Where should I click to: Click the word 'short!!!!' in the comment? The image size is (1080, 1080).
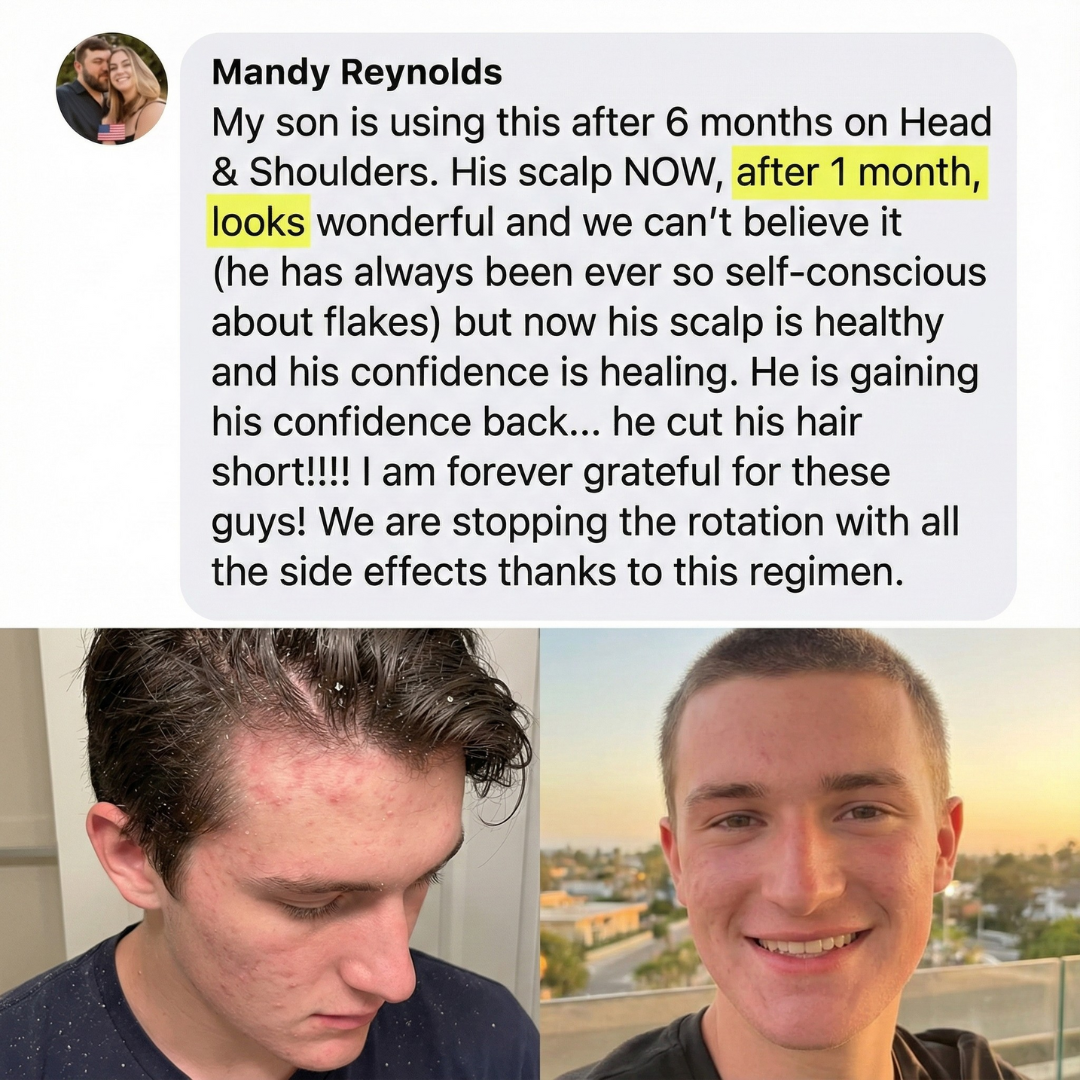coord(280,472)
